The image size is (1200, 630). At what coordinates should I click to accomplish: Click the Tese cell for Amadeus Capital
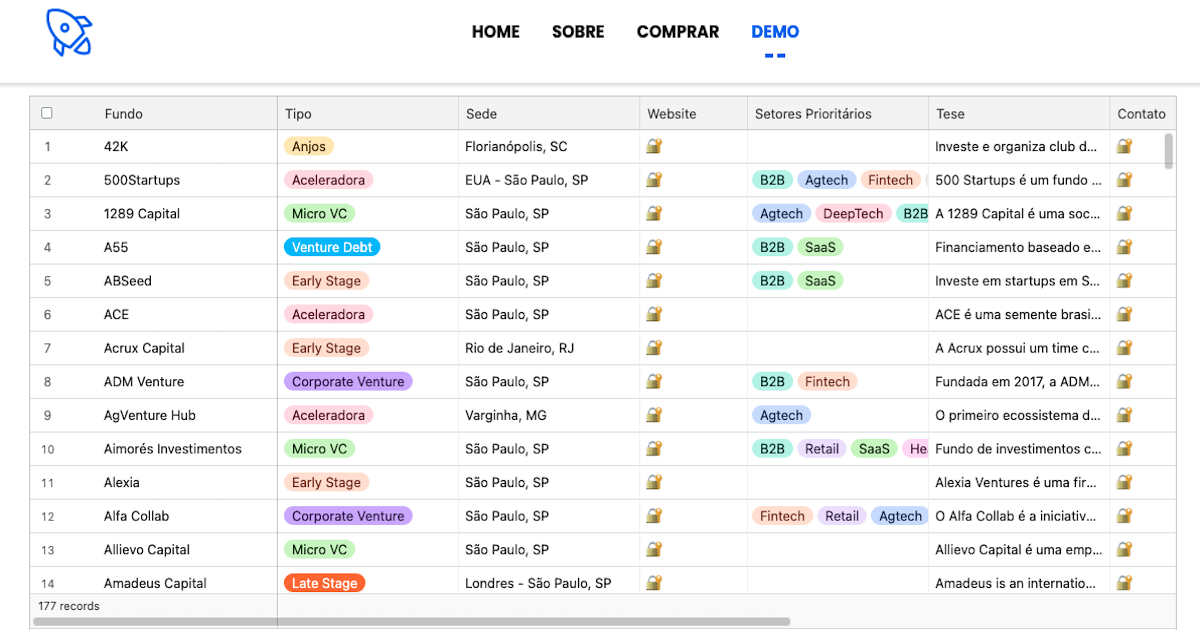1019,583
